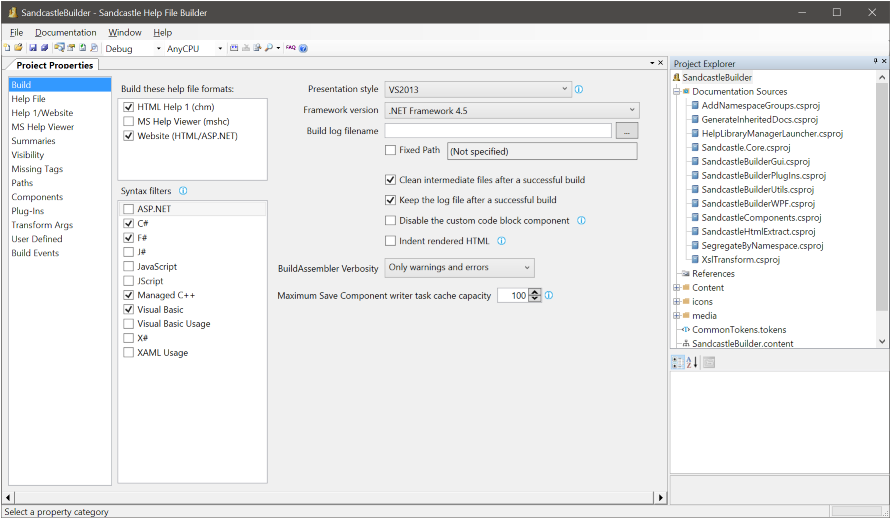Check the JavaScript syntax filter
This screenshot has height=519, width=891.
pos(128,267)
